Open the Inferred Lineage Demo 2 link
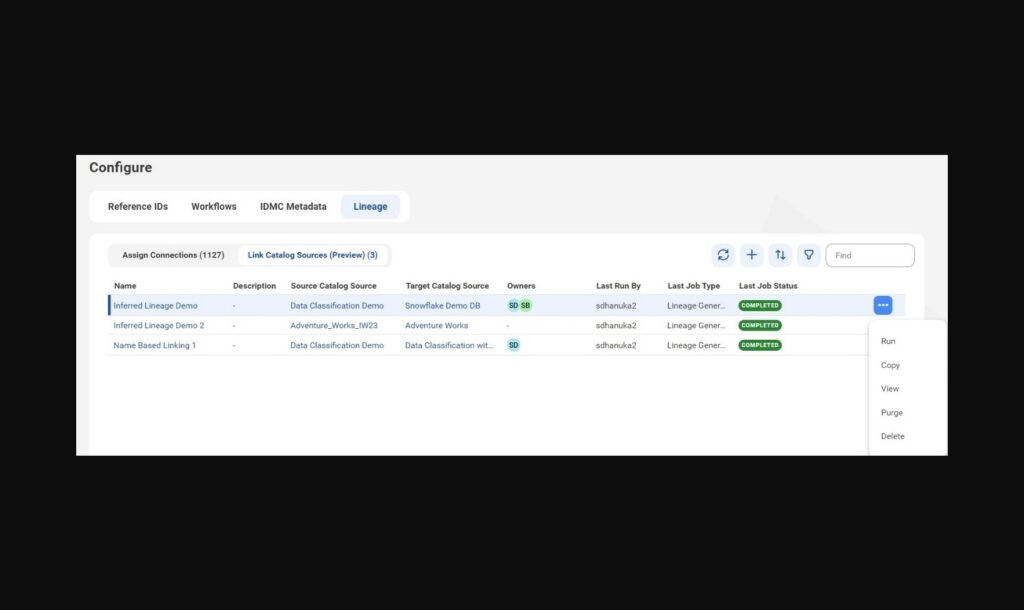The width and height of the screenshot is (1024, 610). [x=159, y=325]
